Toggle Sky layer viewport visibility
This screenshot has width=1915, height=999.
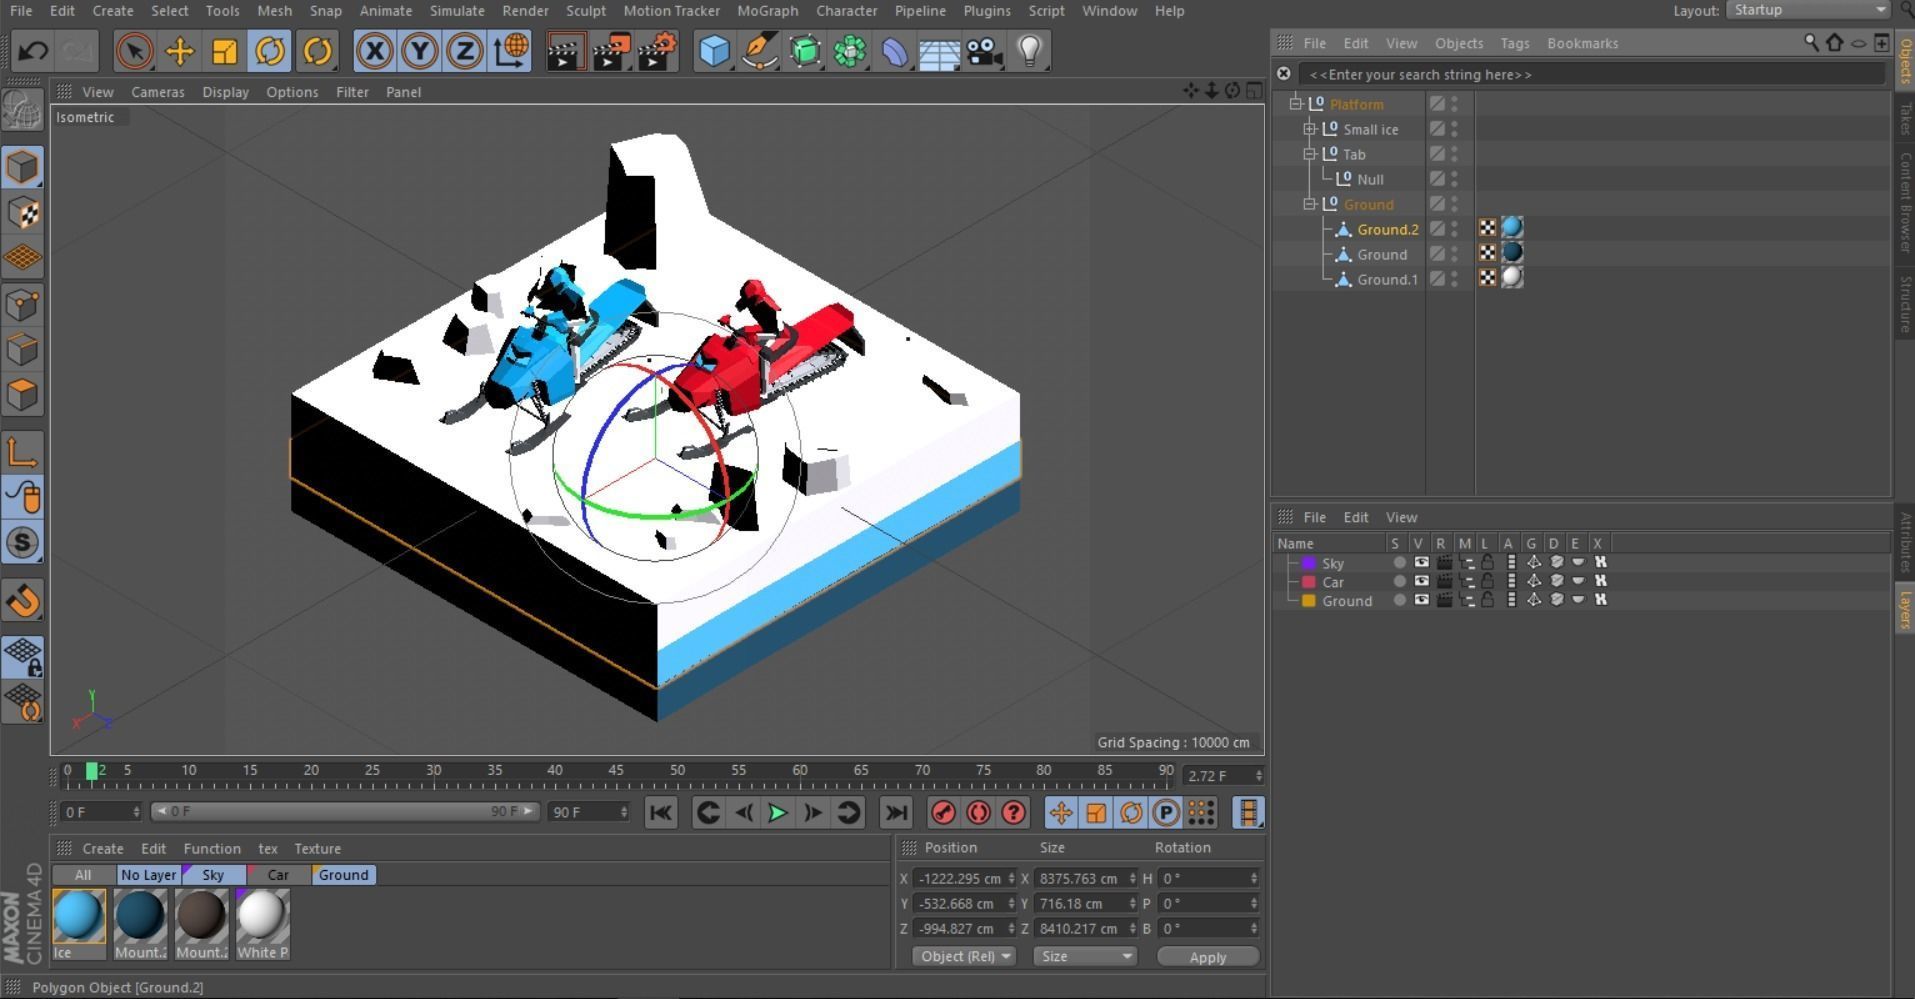tap(1421, 563)
